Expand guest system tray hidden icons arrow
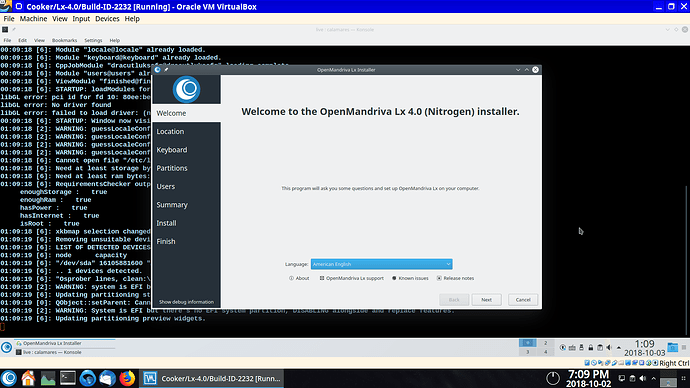The image size is (690, 388). click(619, 348)
